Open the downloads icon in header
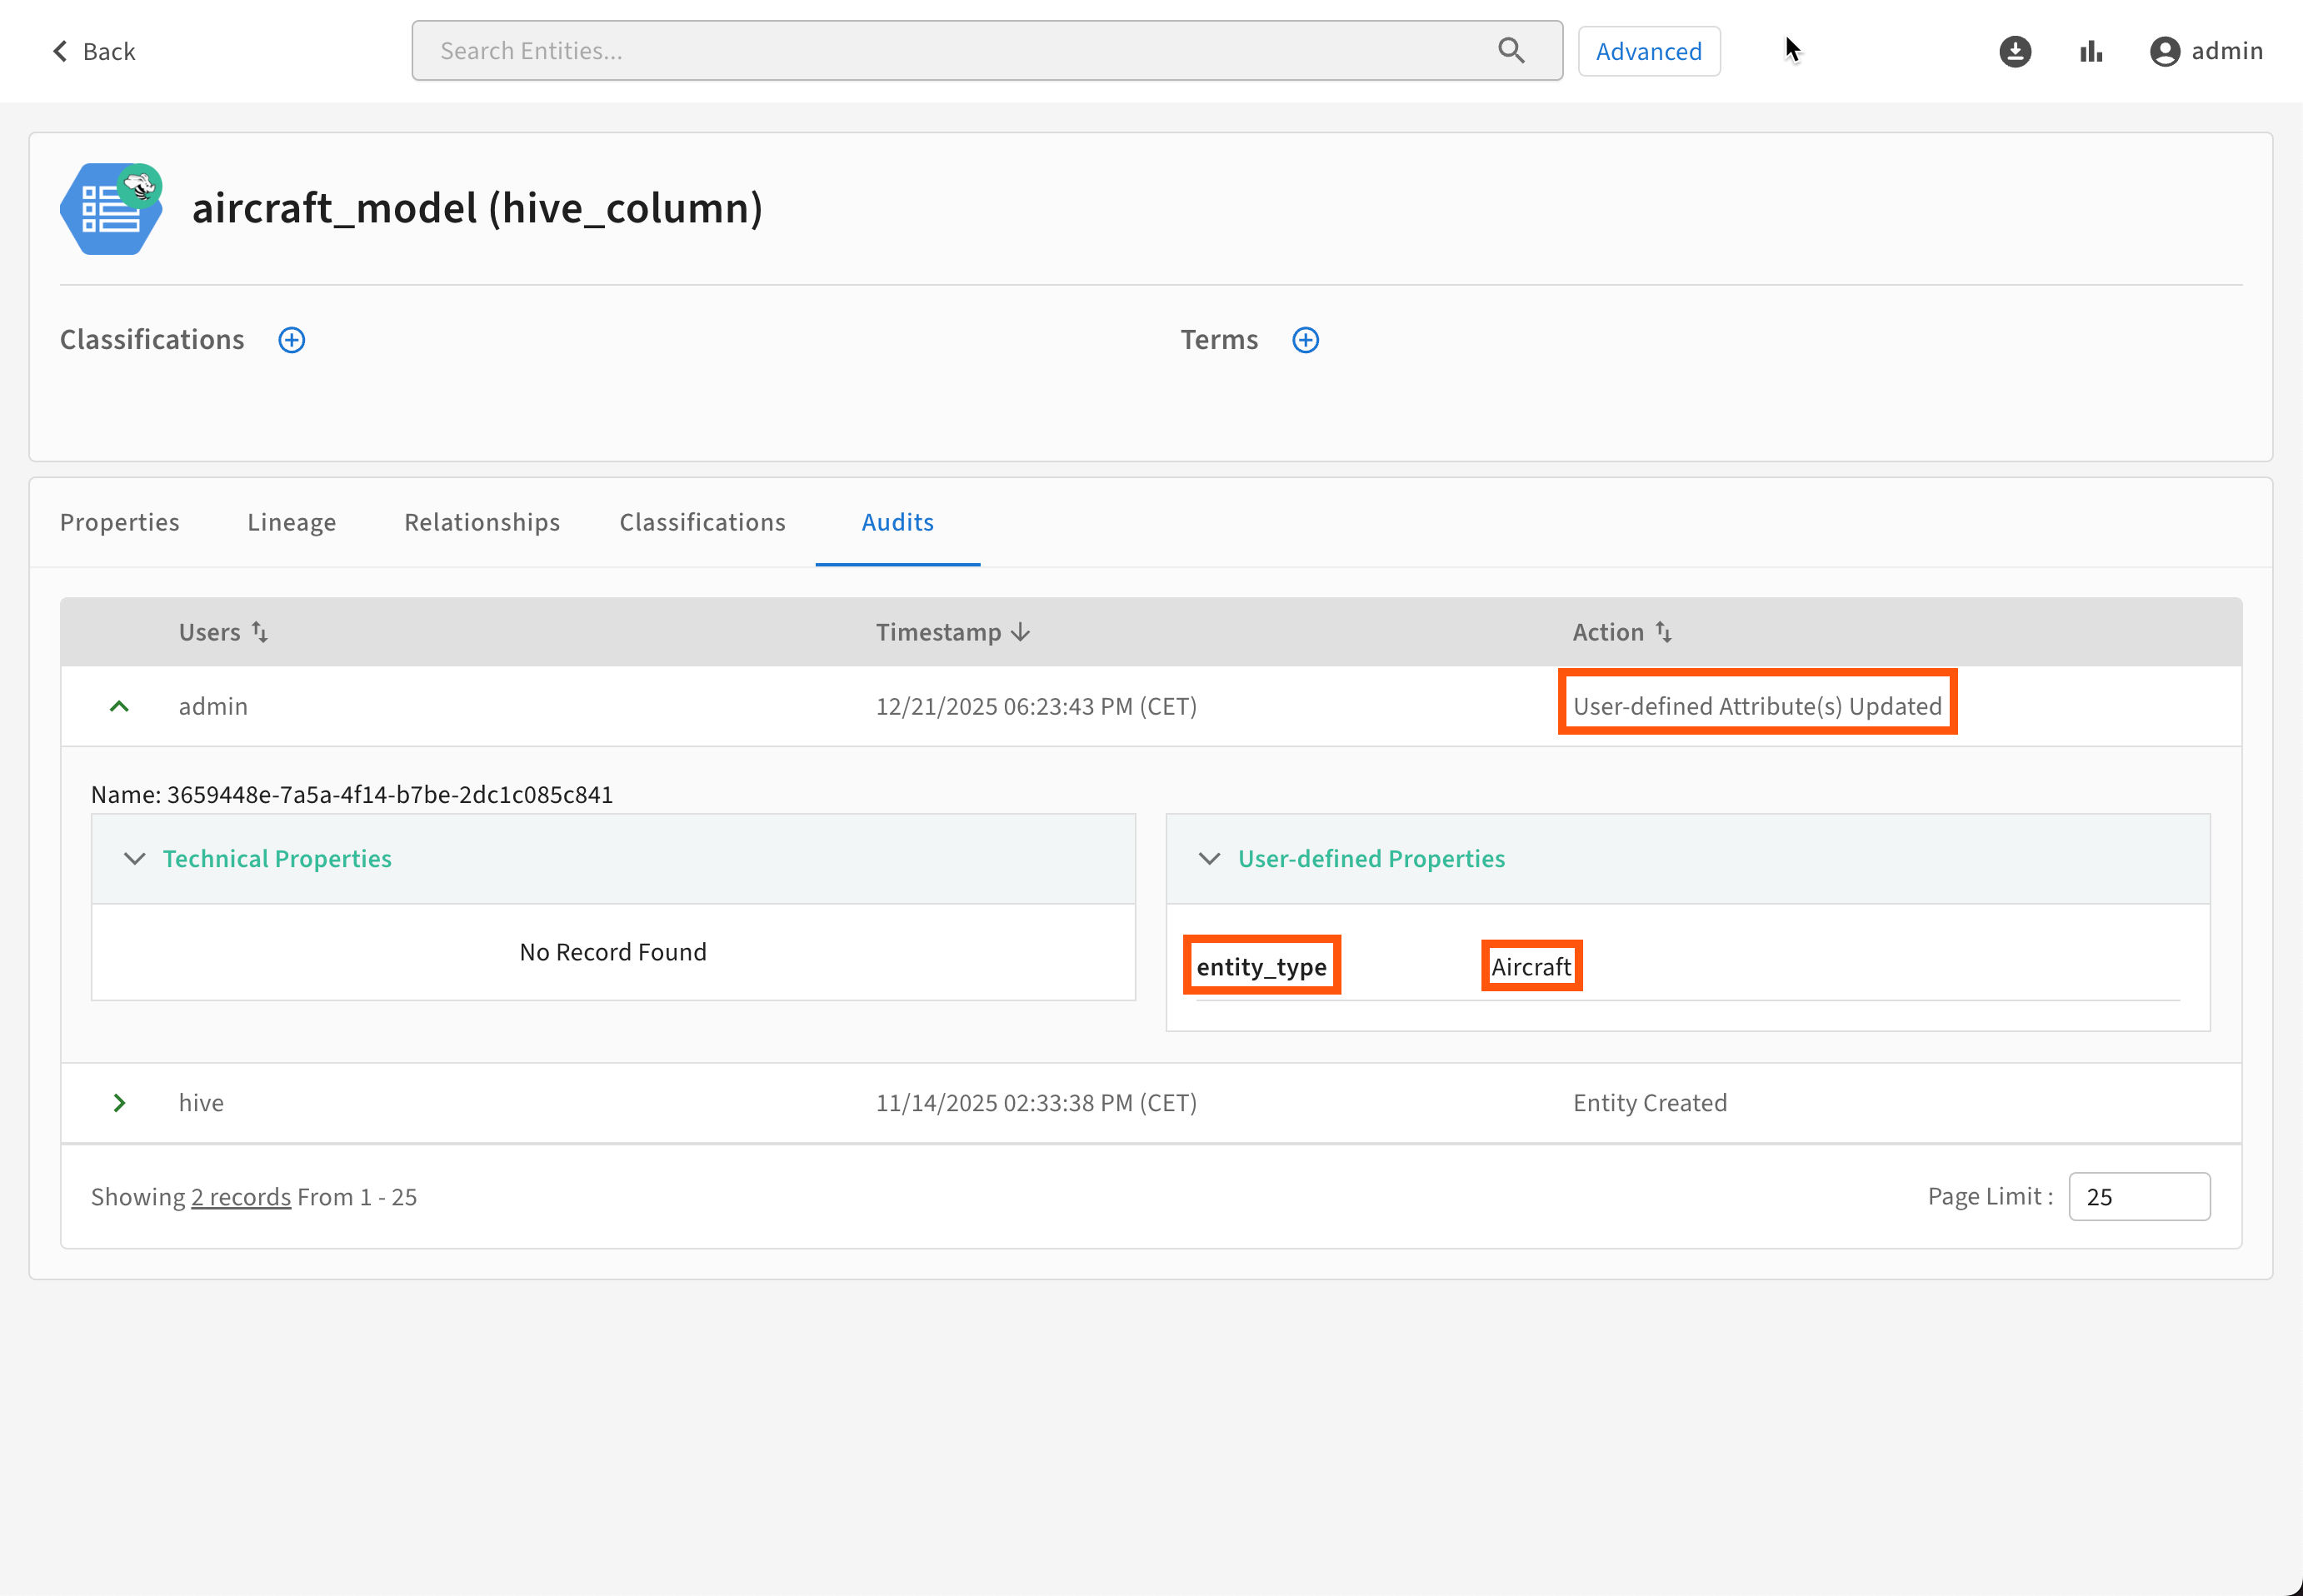The width and height of the screenshot is (2303, 1596). pos(2014,51)
